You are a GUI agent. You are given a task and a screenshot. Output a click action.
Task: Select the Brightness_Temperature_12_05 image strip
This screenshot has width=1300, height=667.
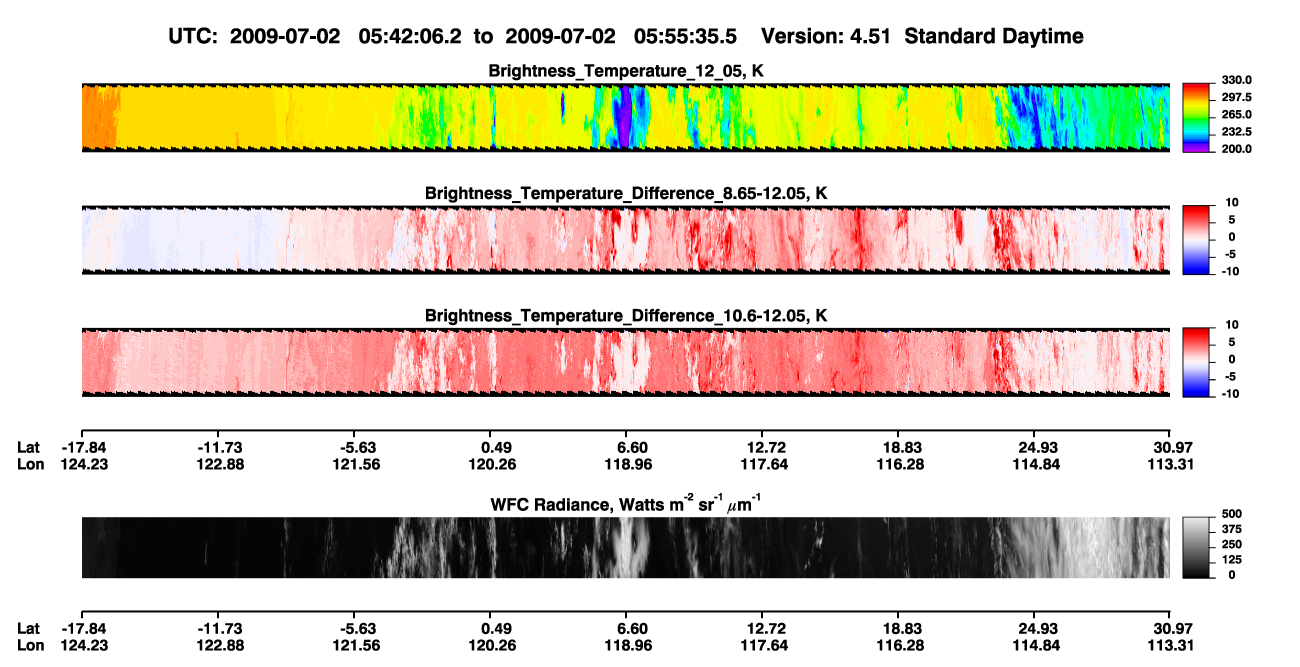coord(625,118)
